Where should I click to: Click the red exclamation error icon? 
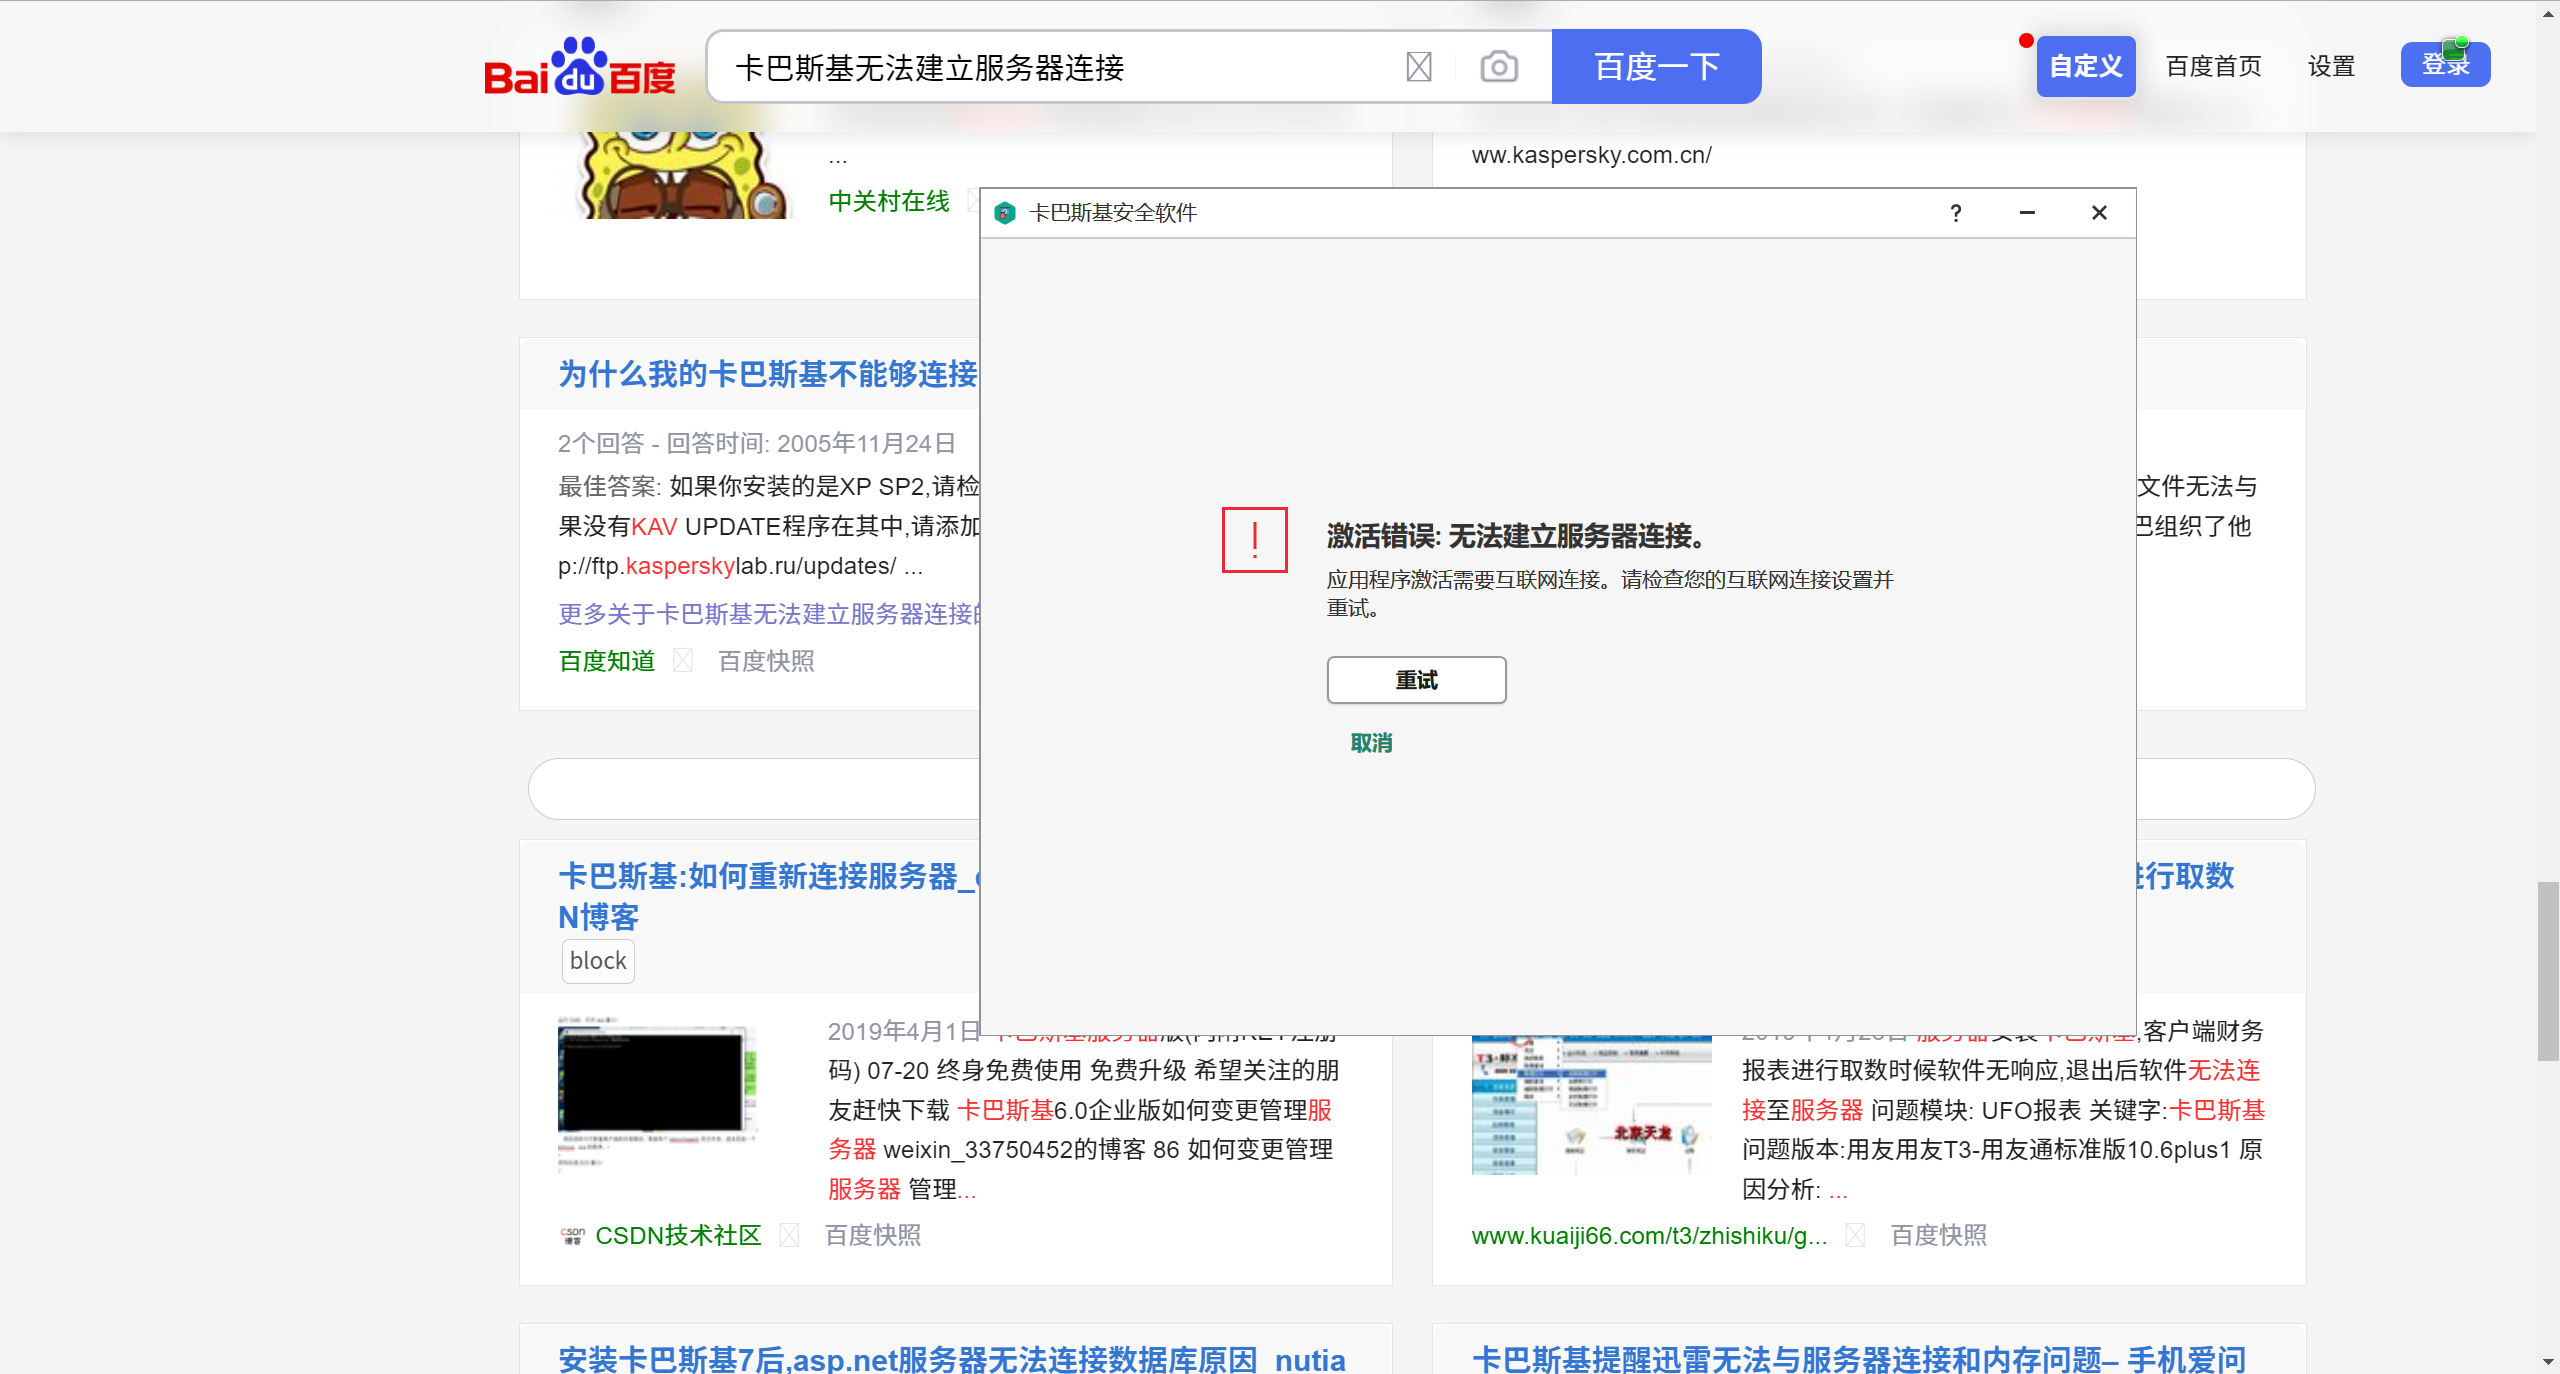(1254, 540)
